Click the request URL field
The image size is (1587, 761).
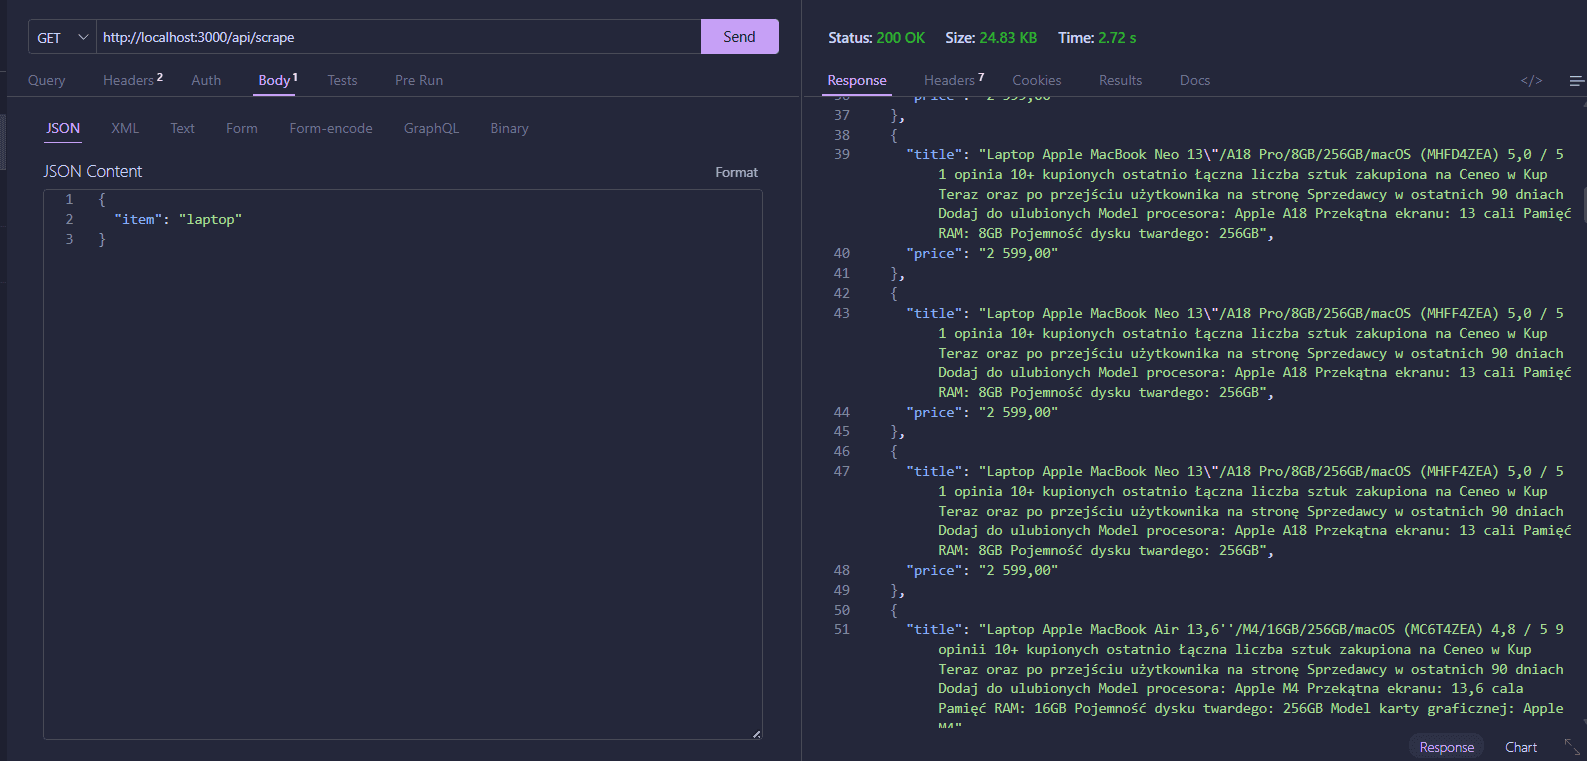[398, 37]
